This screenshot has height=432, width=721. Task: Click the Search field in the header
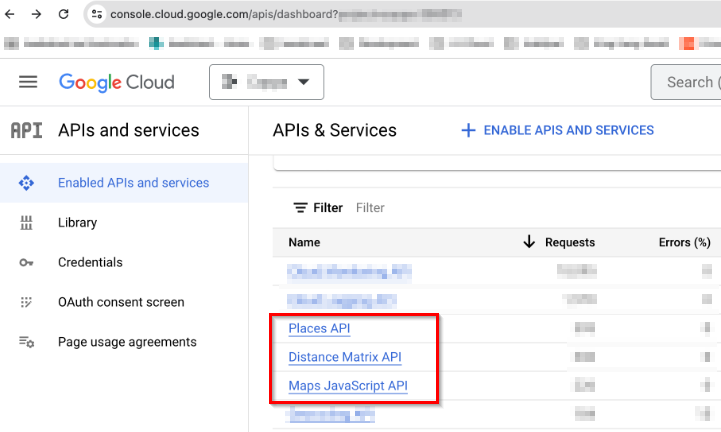click(x=686, y=82)
